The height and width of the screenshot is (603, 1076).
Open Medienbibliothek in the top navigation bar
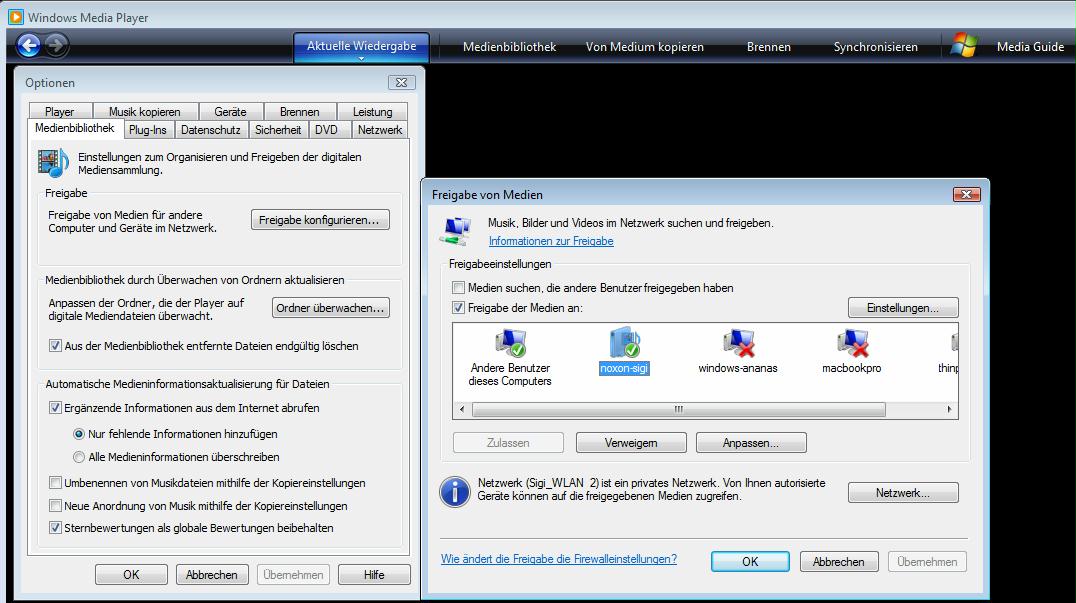tap(509, 47)
